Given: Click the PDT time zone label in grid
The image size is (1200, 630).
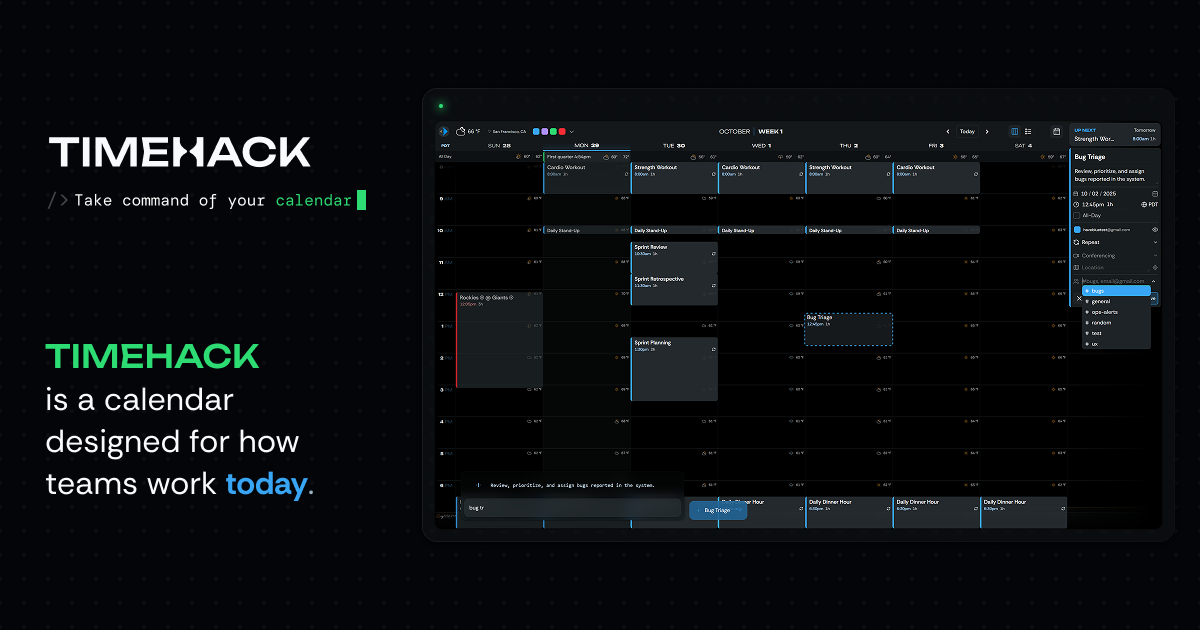Looking at the screenshot, I should click(x=445, y=146).
